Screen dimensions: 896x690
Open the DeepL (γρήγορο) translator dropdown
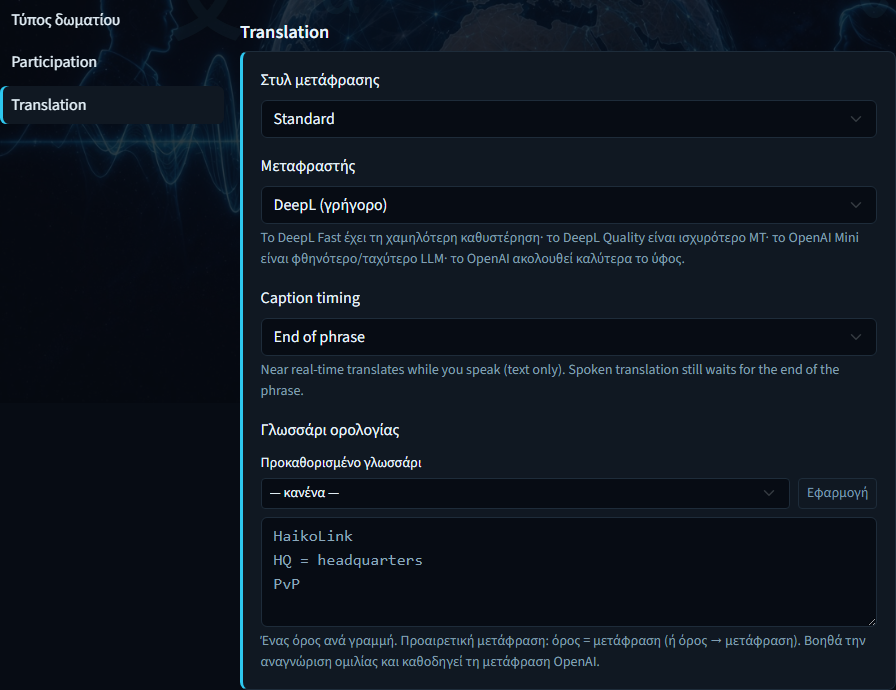pos(569,205)
